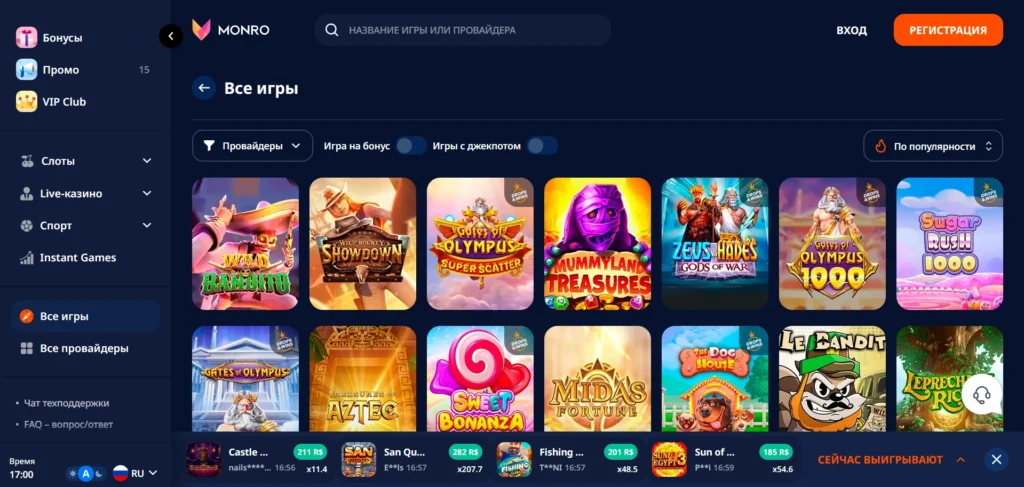The height and width of the screenshot is (487, 1024).
Task: Collapse the sidebar with the arrow button
Action: 171,36
